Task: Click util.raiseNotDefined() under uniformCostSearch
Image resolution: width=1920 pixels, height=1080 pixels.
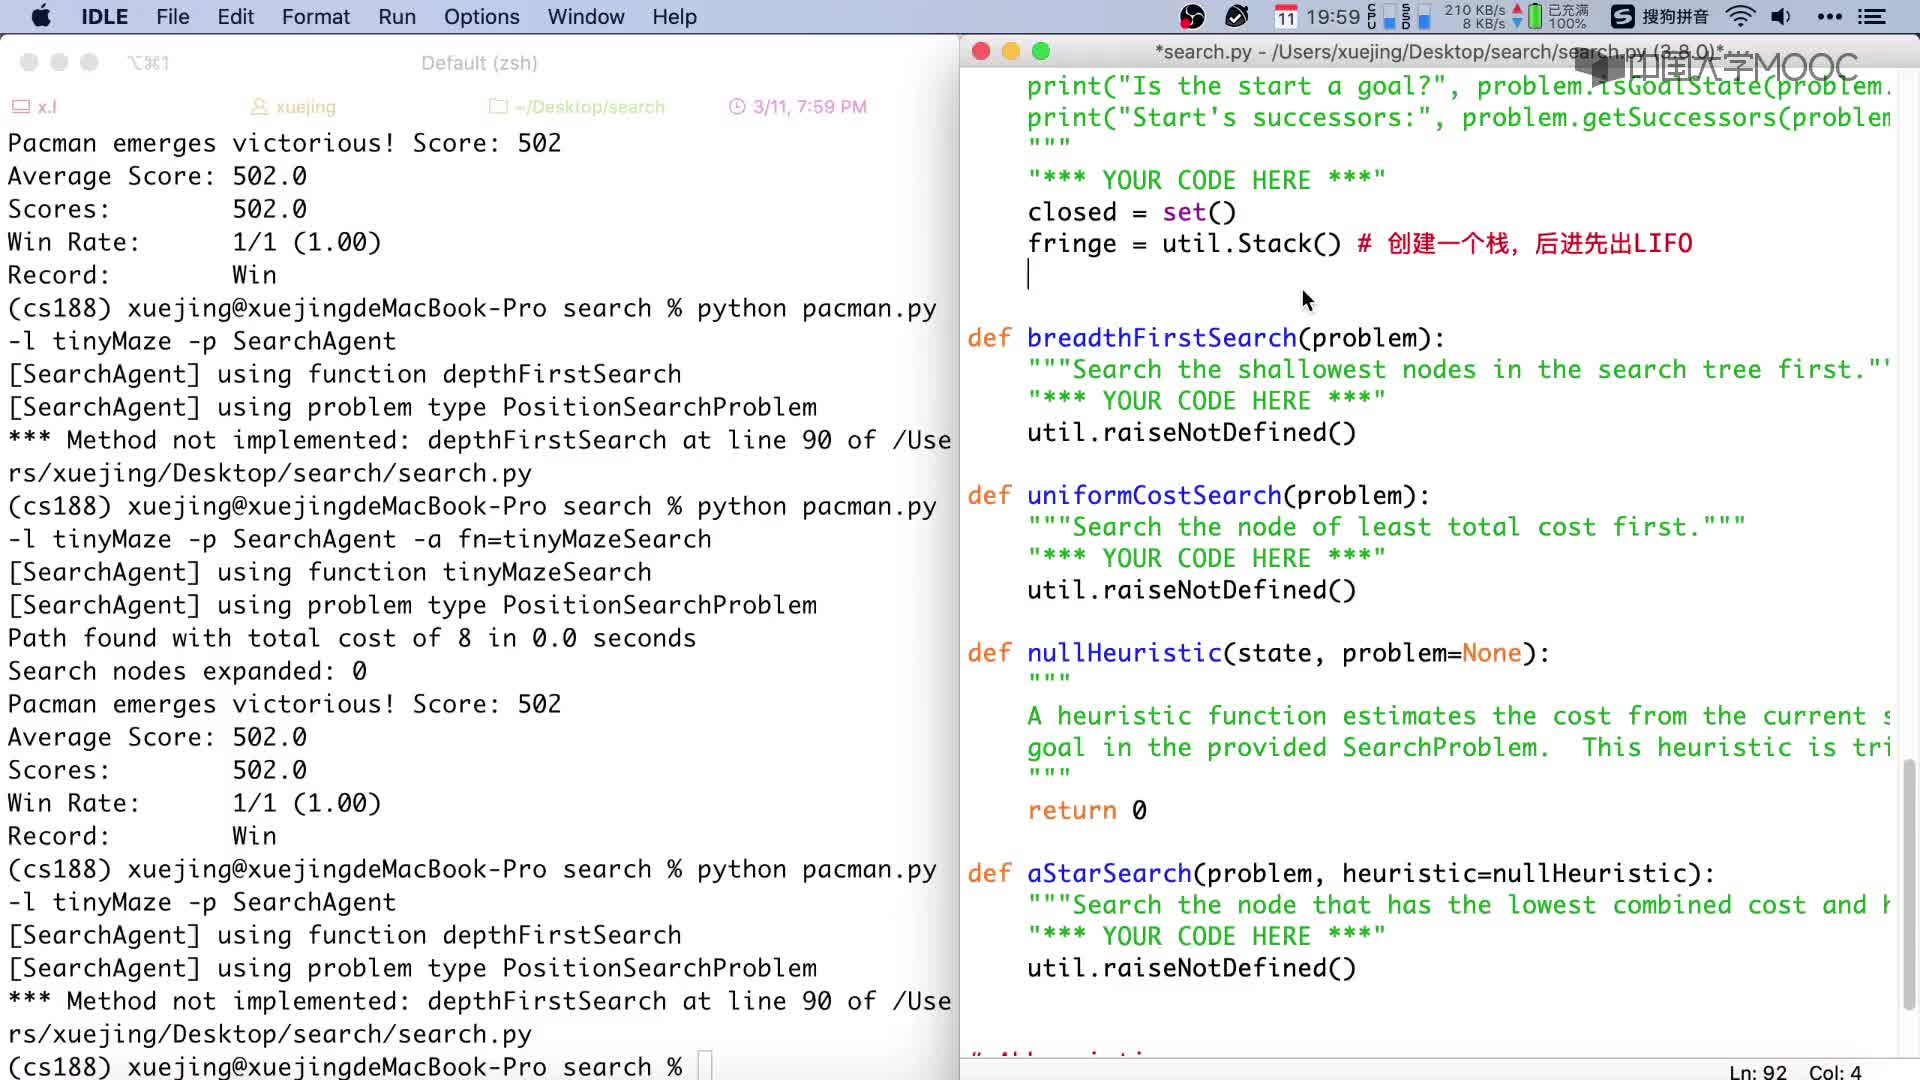Action: pos(1192,590)
